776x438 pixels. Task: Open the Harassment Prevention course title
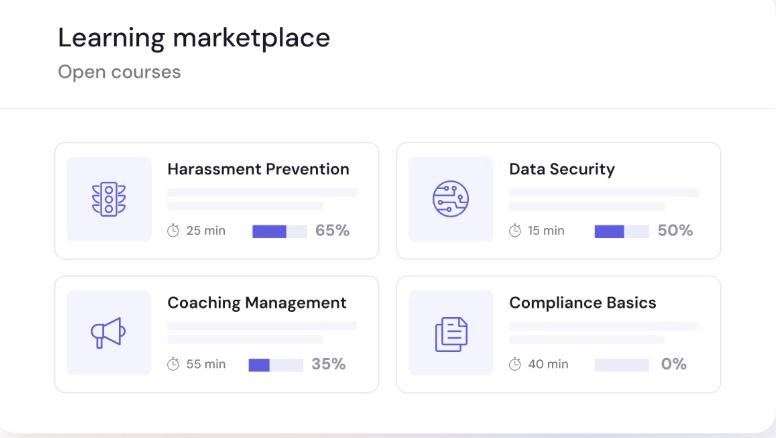[x=258, y=169]
